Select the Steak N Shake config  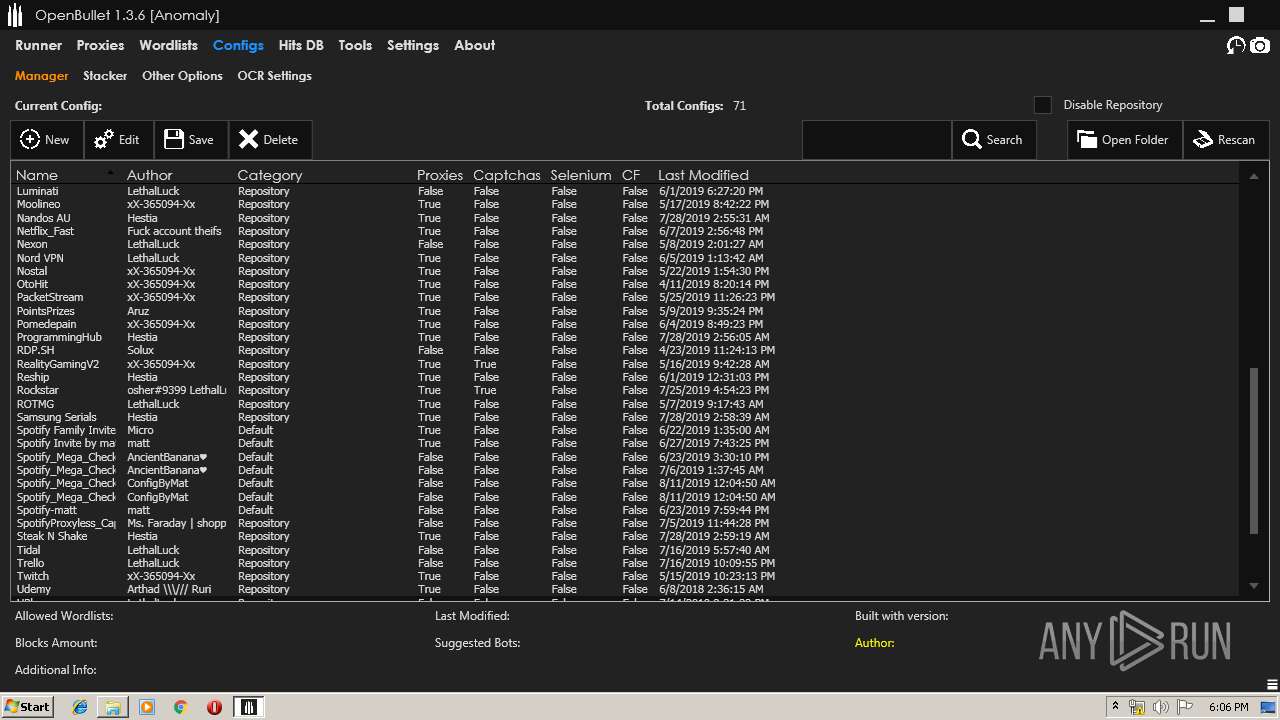(627, 537)
